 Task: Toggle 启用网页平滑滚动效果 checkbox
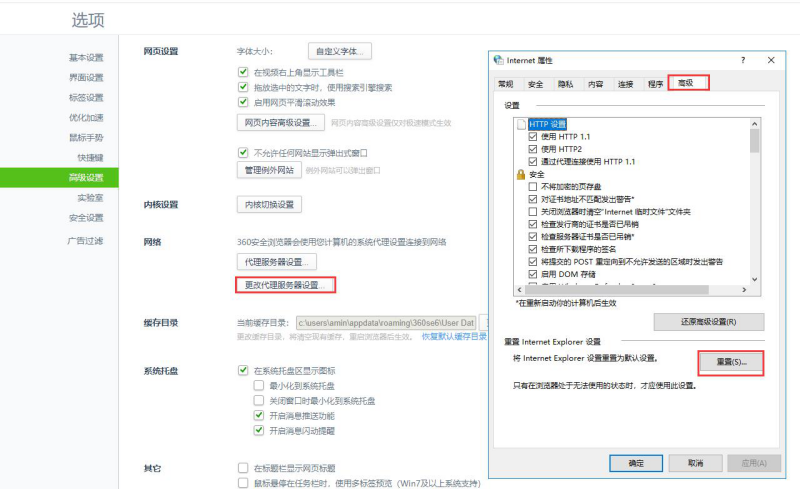click(243, 101)
